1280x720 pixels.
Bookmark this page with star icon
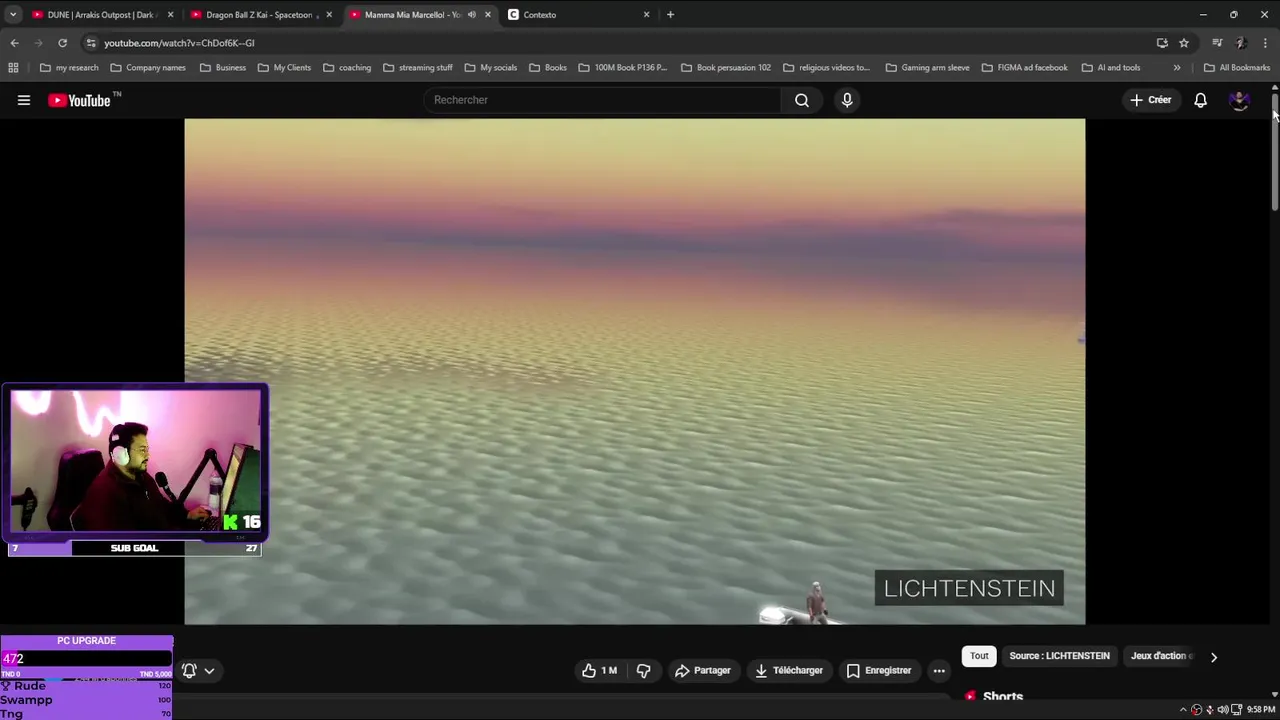[1184, 43]
